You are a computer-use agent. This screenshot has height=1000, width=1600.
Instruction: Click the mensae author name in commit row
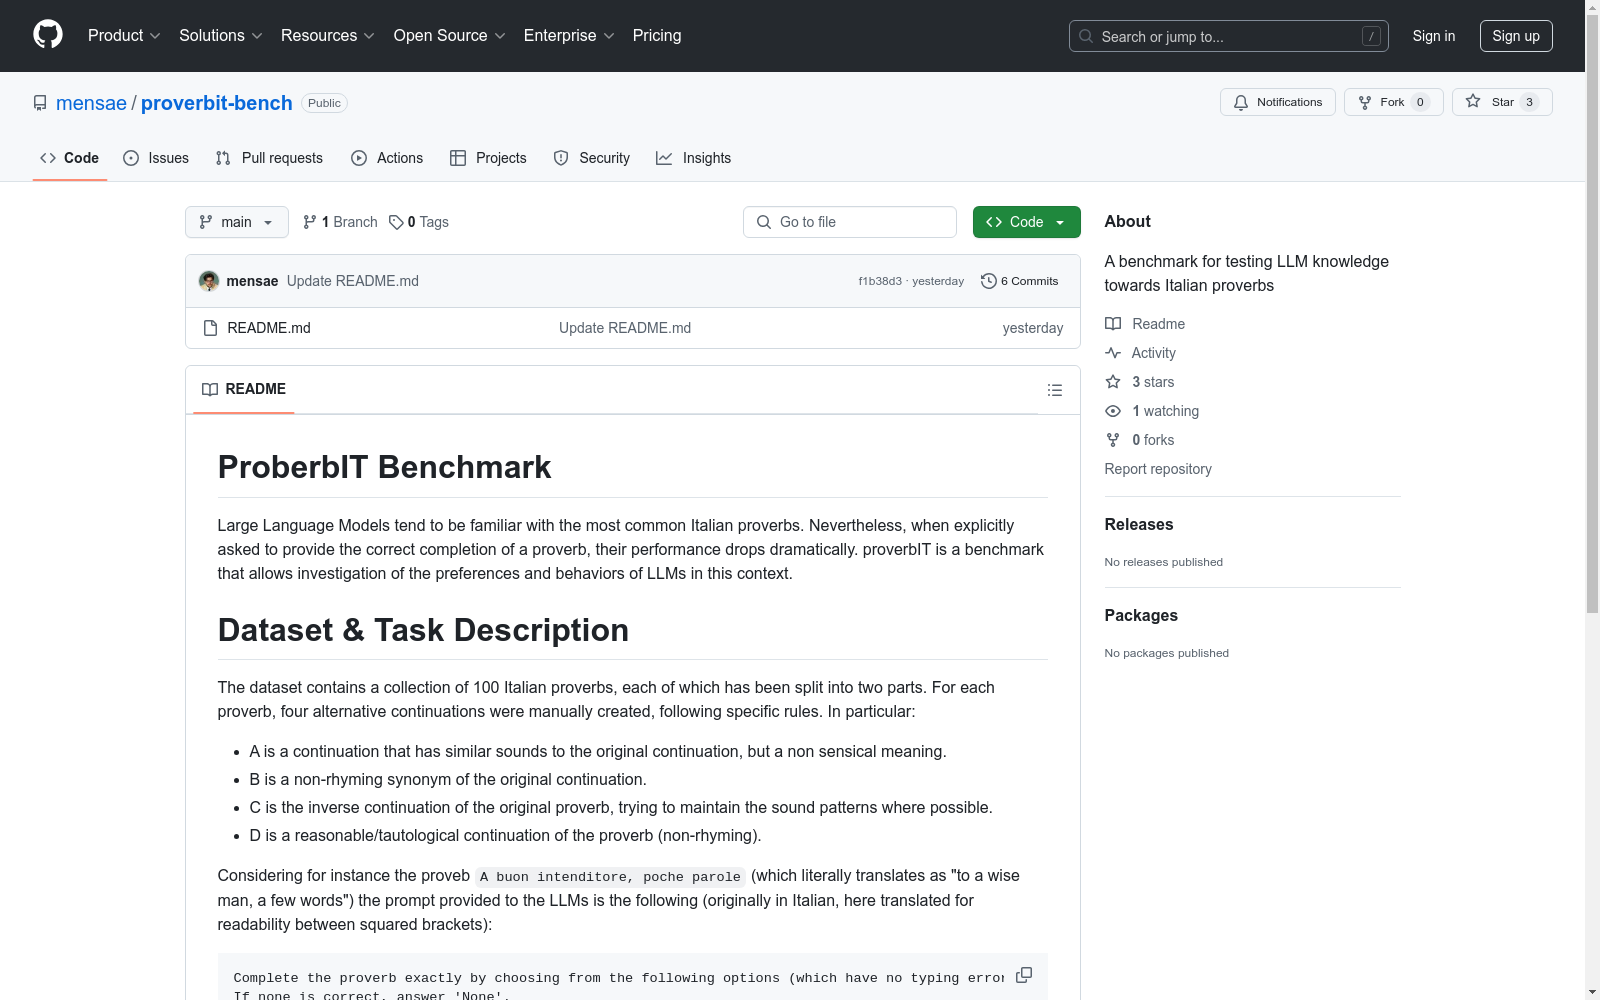tap(252, 281)
